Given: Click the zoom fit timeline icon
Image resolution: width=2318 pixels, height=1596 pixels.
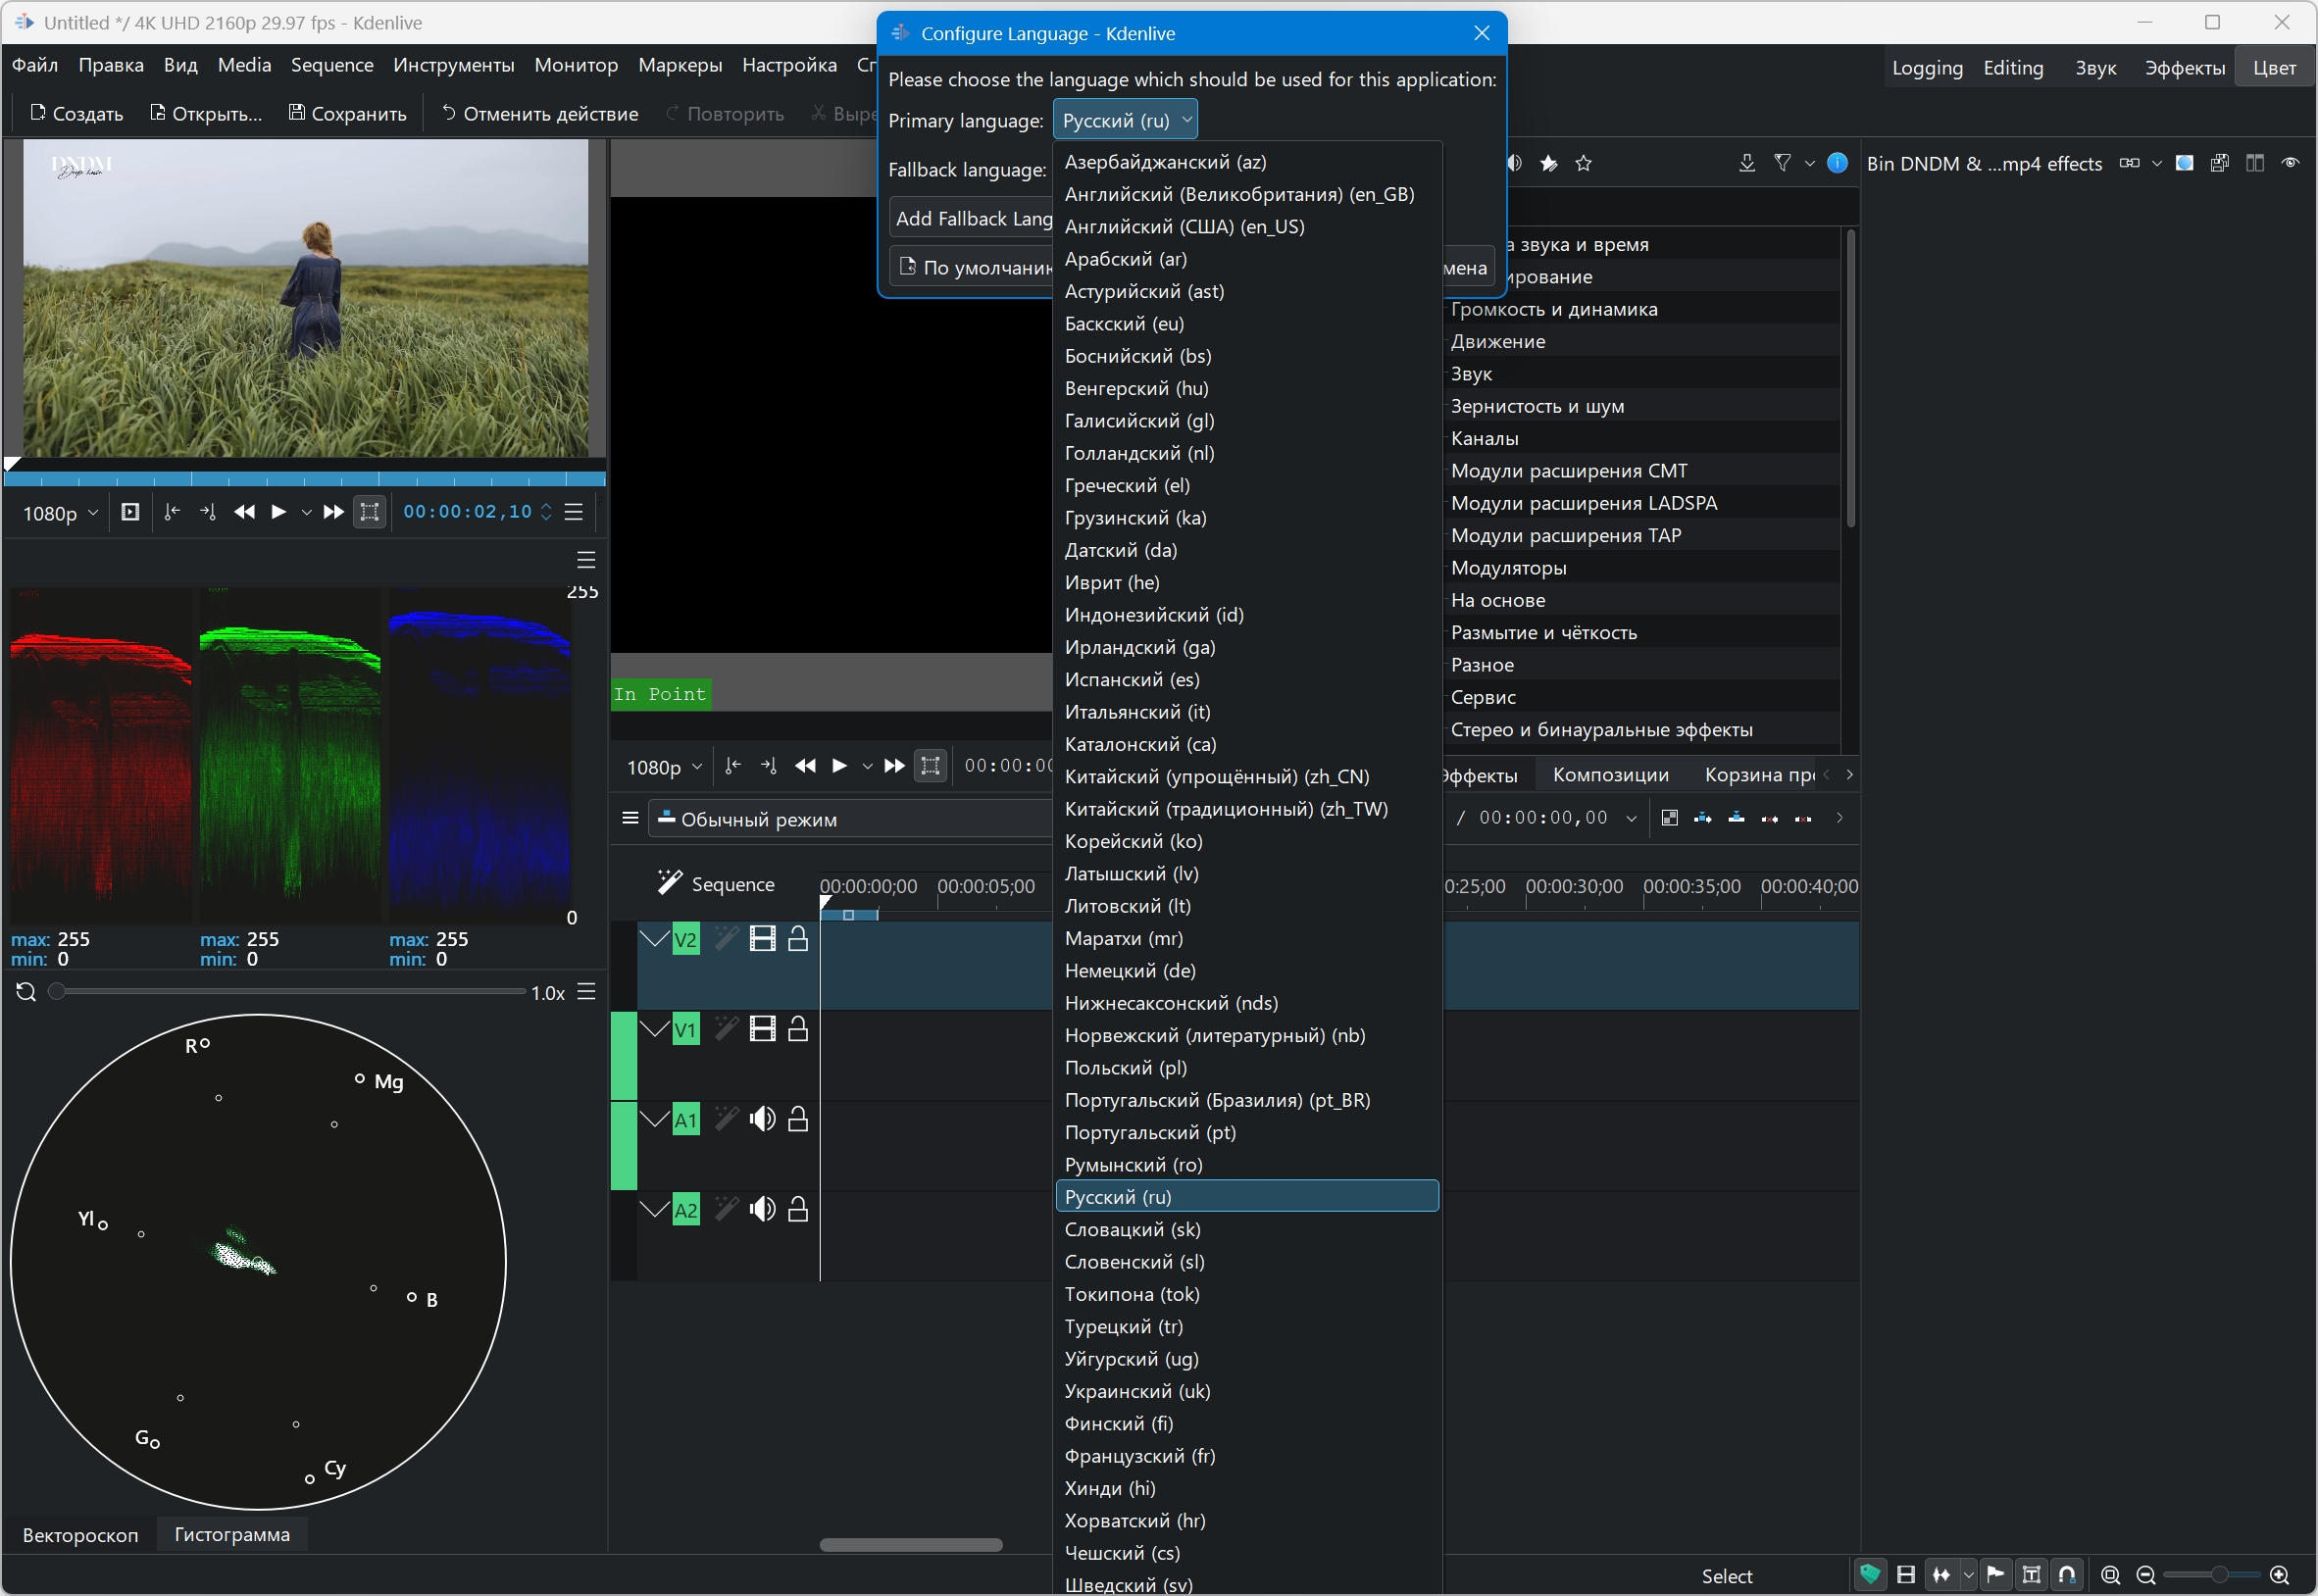Looking at the screenshot, I should click(x=2110, y=1575).
